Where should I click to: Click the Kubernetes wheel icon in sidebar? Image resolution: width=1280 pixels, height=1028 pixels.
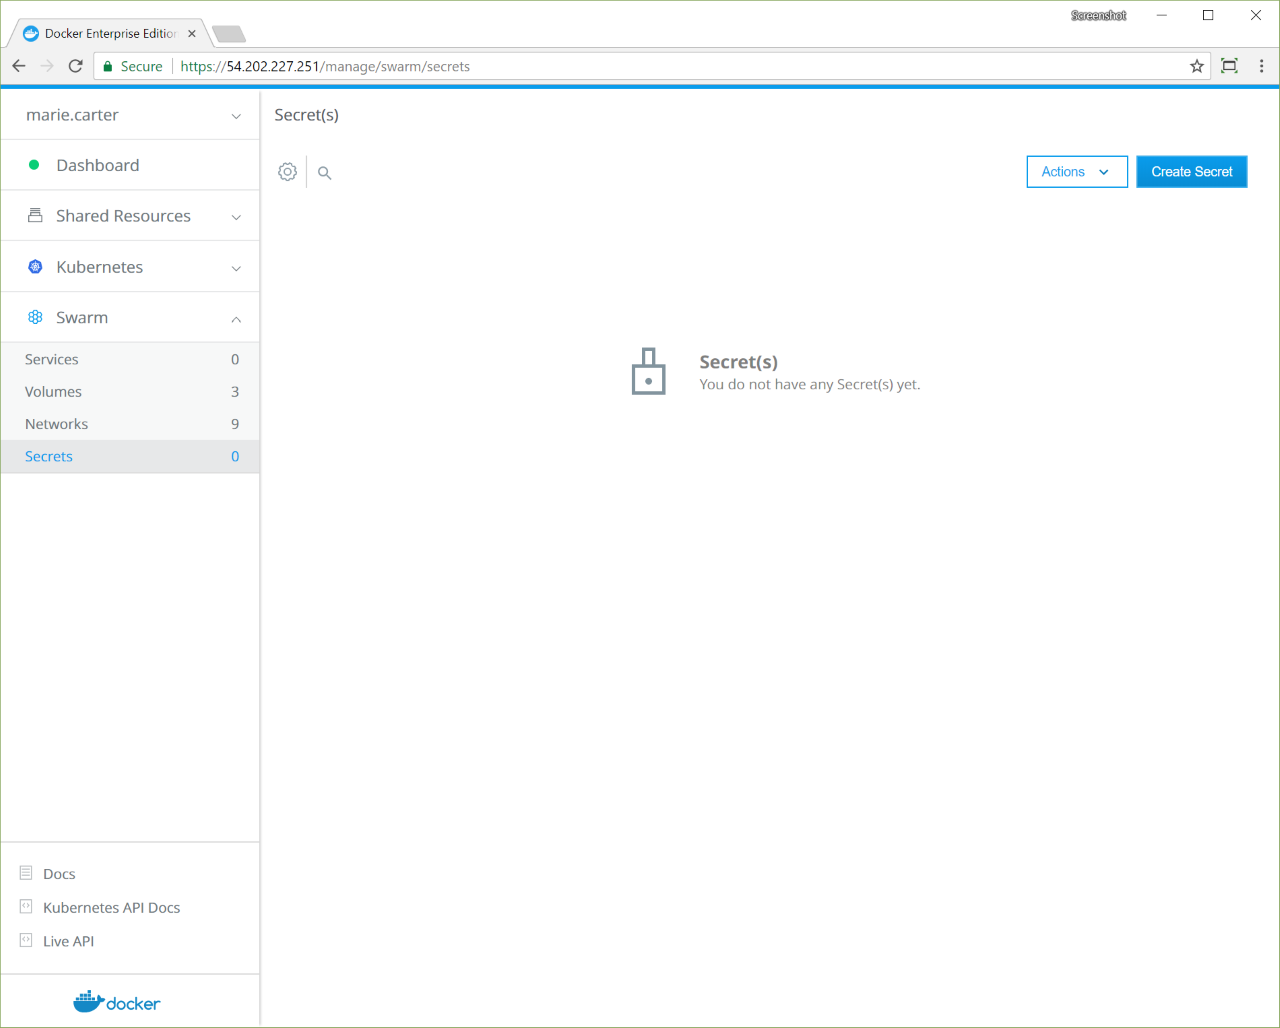pyautogui.click(x=35, y=267)
